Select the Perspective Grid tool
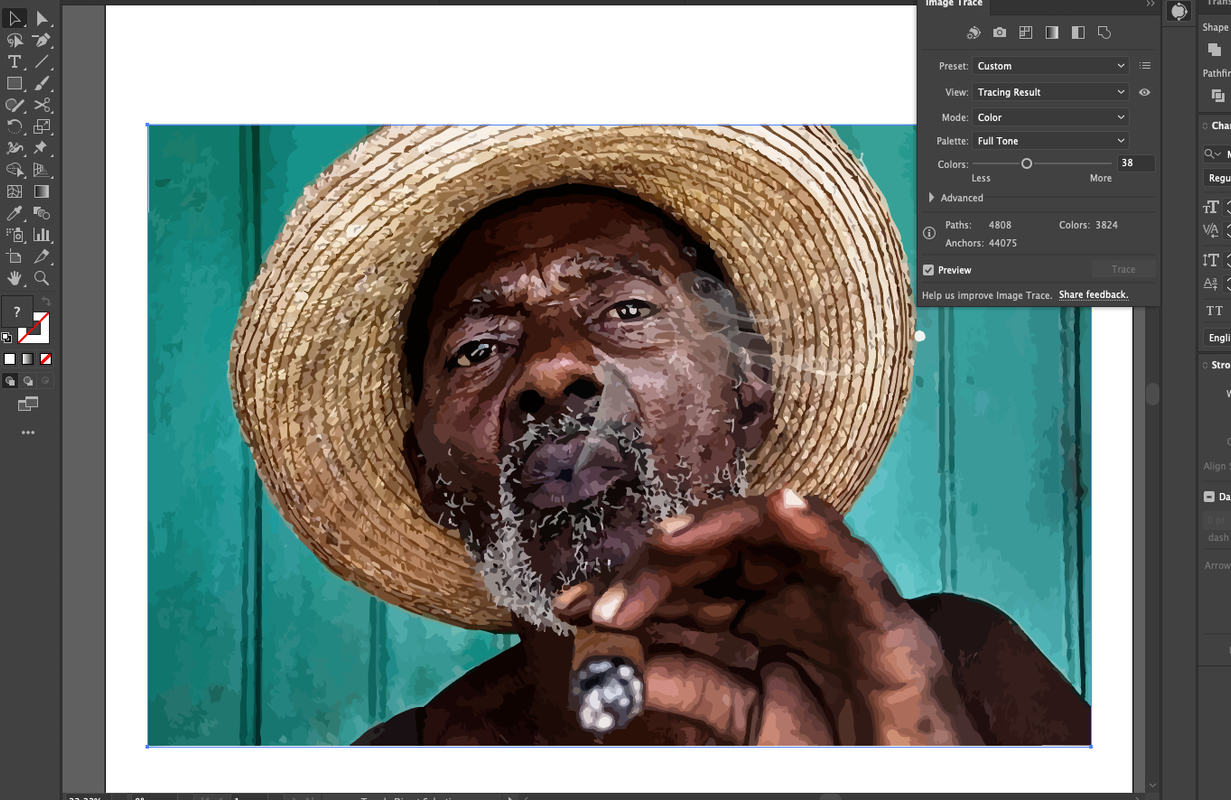This screenshot has height=800, width=1231. [x=42, y=170]
